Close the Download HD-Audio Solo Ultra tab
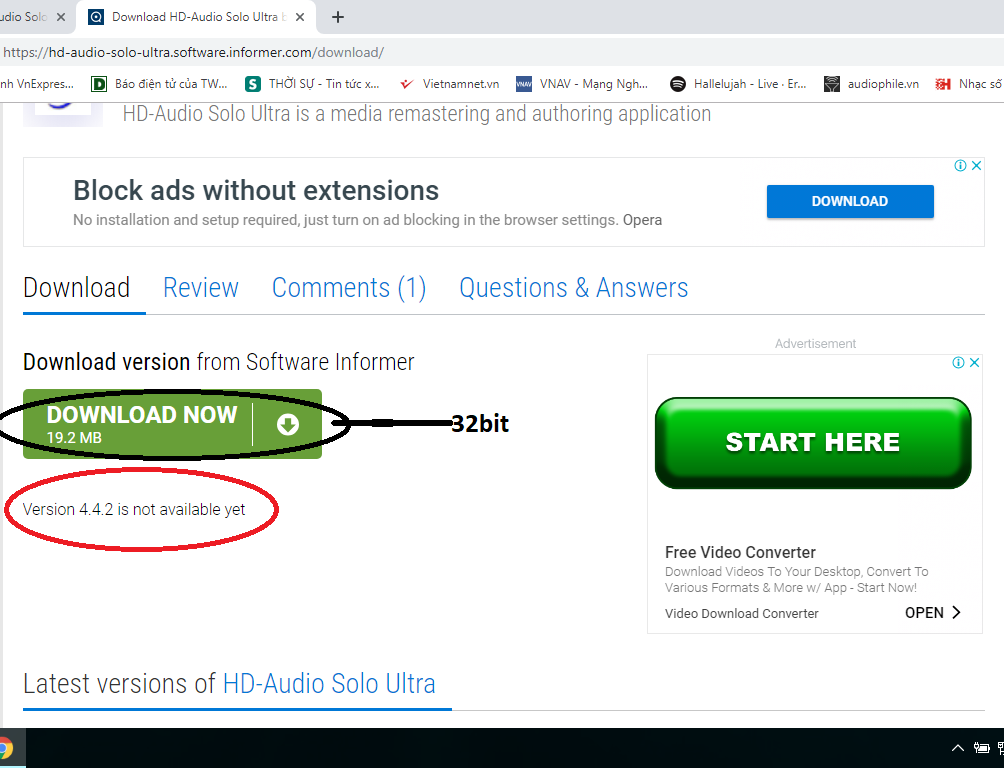Screen dimensions: 1004x768 pos(300,17)
